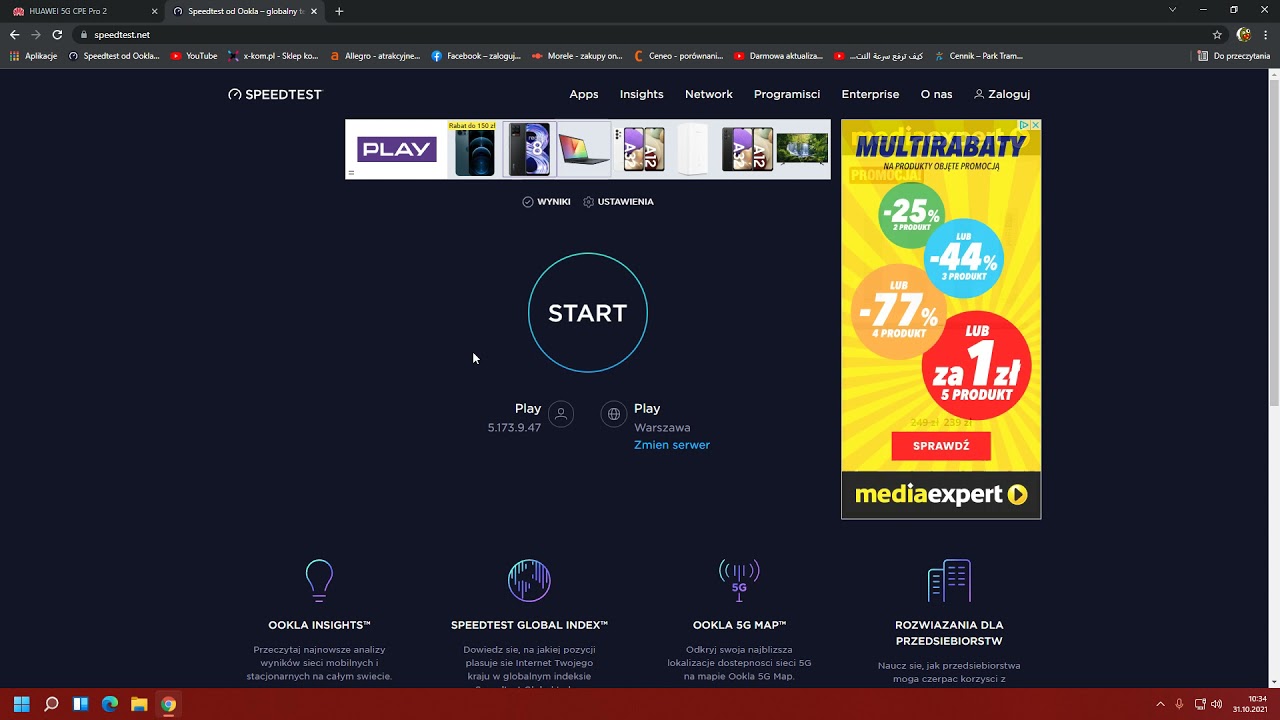Open the YouTube bookmark

(x=194, y=56)
